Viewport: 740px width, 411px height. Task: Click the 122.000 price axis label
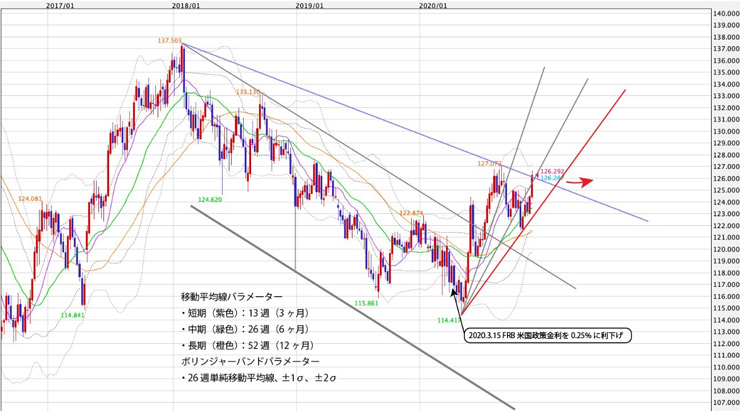[x=727, y=226]
